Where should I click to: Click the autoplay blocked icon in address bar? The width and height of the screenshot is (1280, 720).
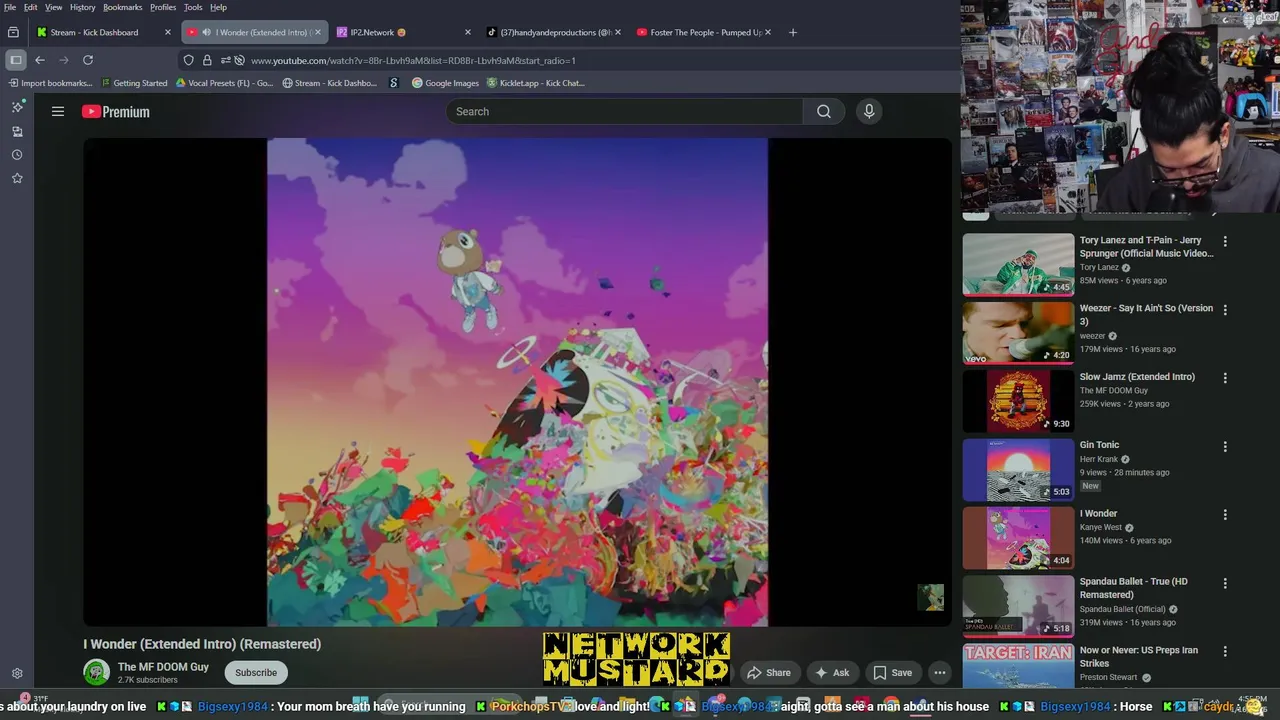239,60
